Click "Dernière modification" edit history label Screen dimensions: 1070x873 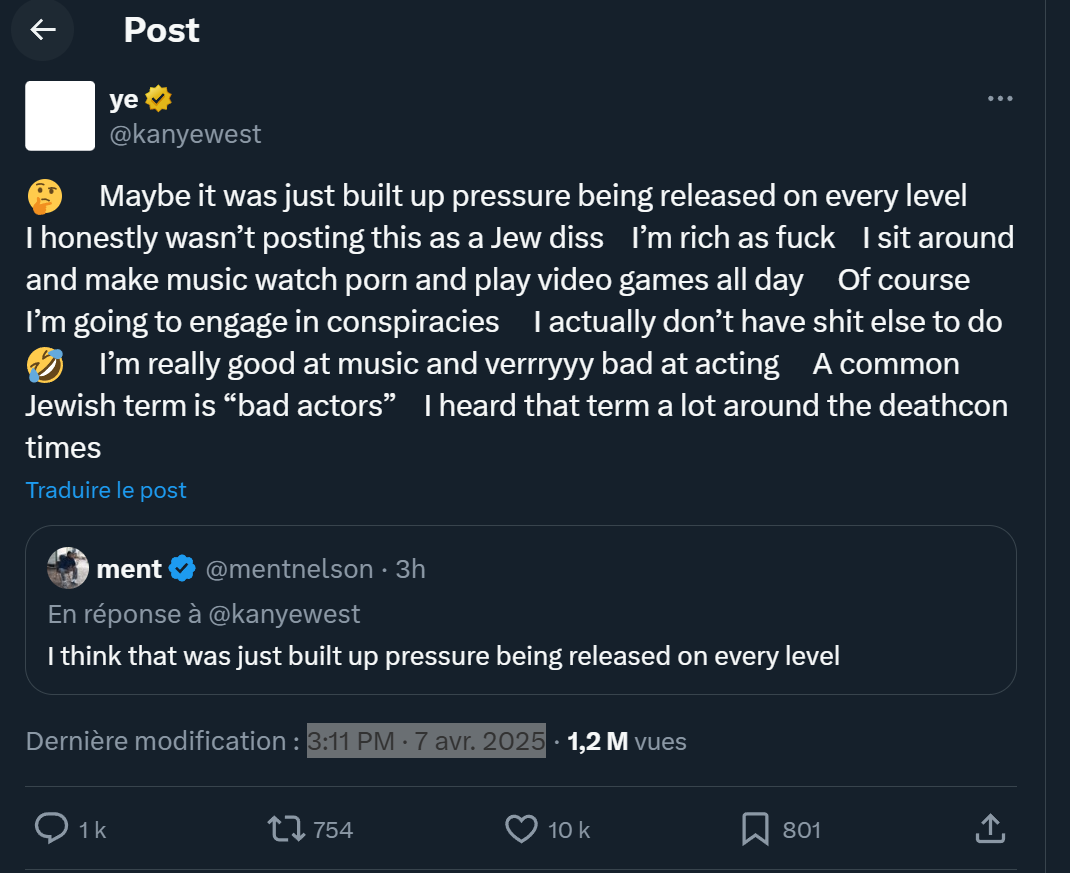click(163, 741)
